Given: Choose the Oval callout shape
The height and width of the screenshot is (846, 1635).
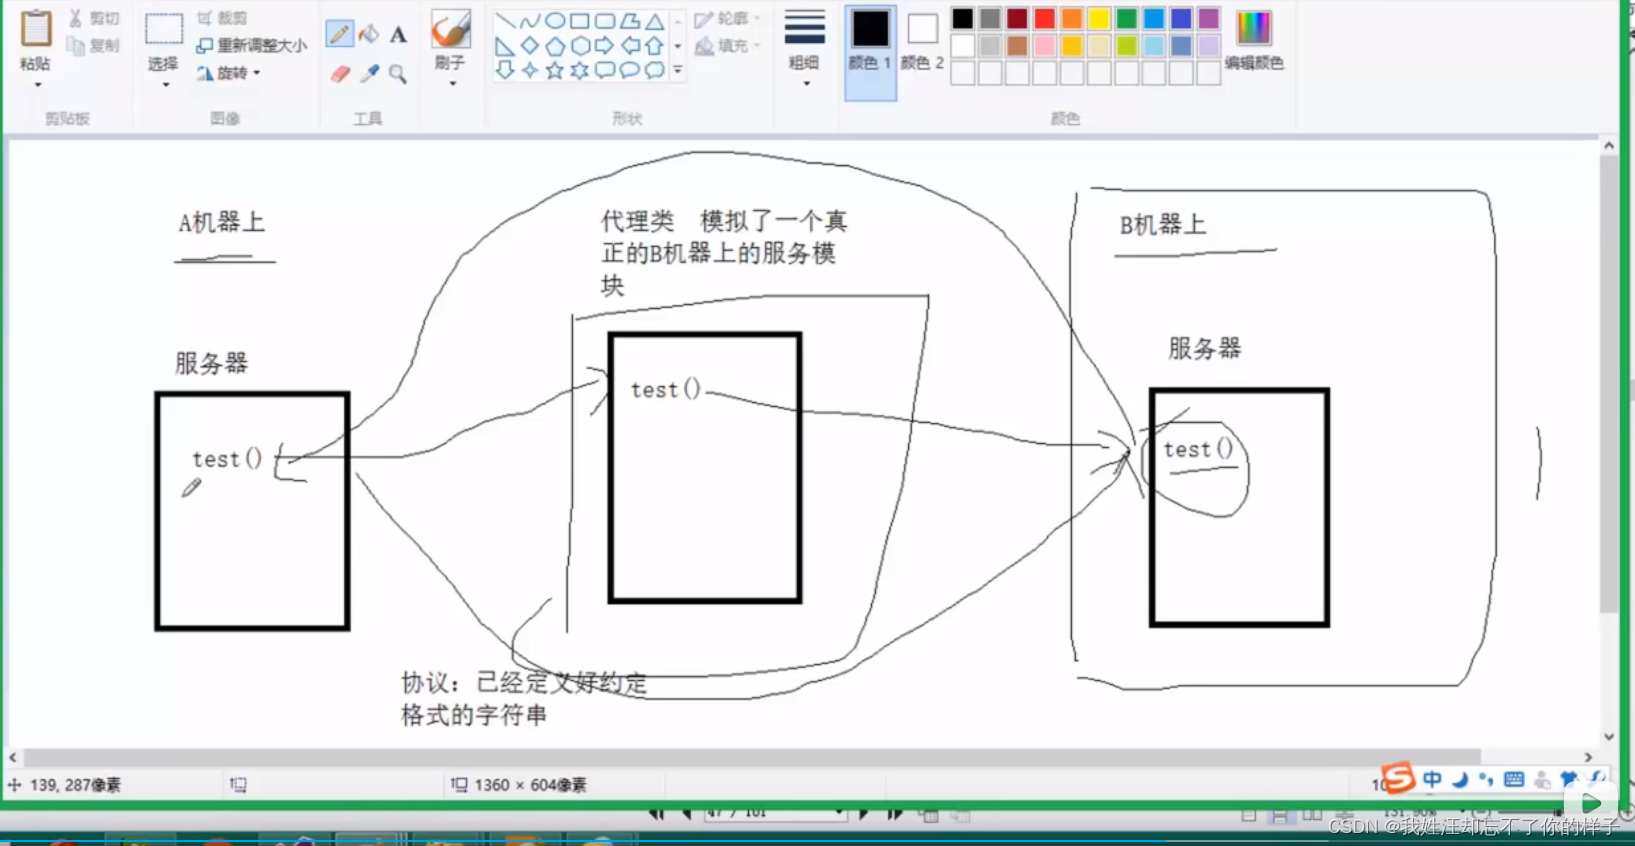Looking at the screenshot, I should click(x=630, y=70).
